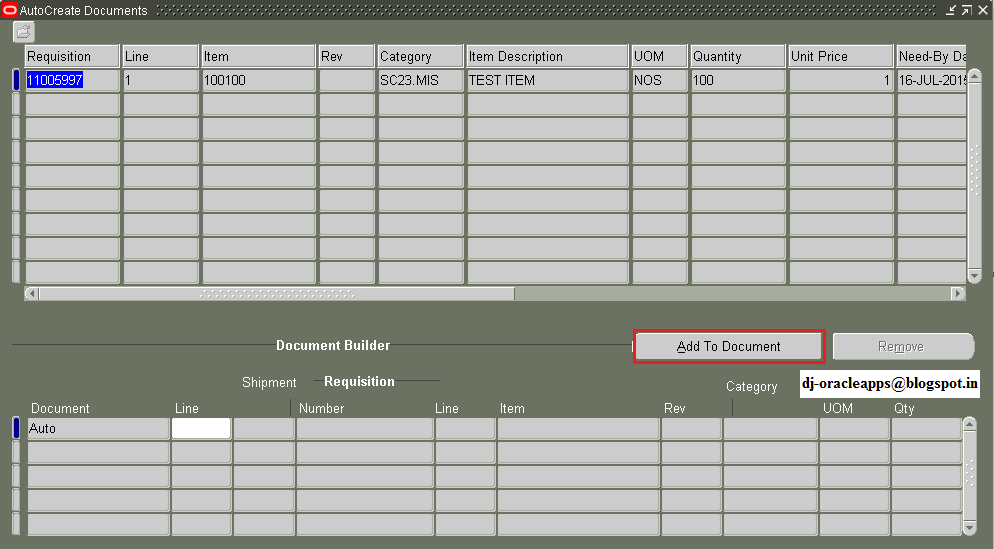Screen dimensions: 994x549
Task: Close the AutoCreate Documents window
Action: tap(983, 10)
